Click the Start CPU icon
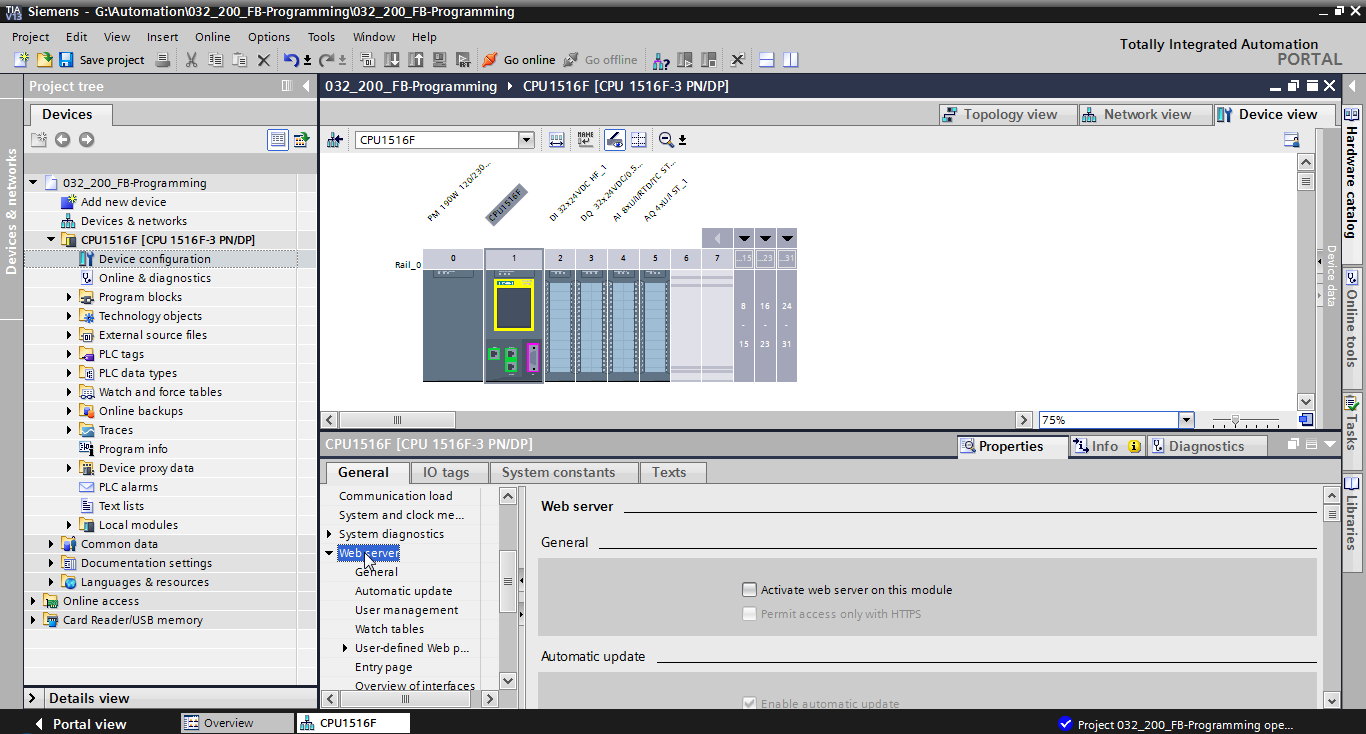The image size is (1366, 734). pyautogui.click(x=685, y=60)
